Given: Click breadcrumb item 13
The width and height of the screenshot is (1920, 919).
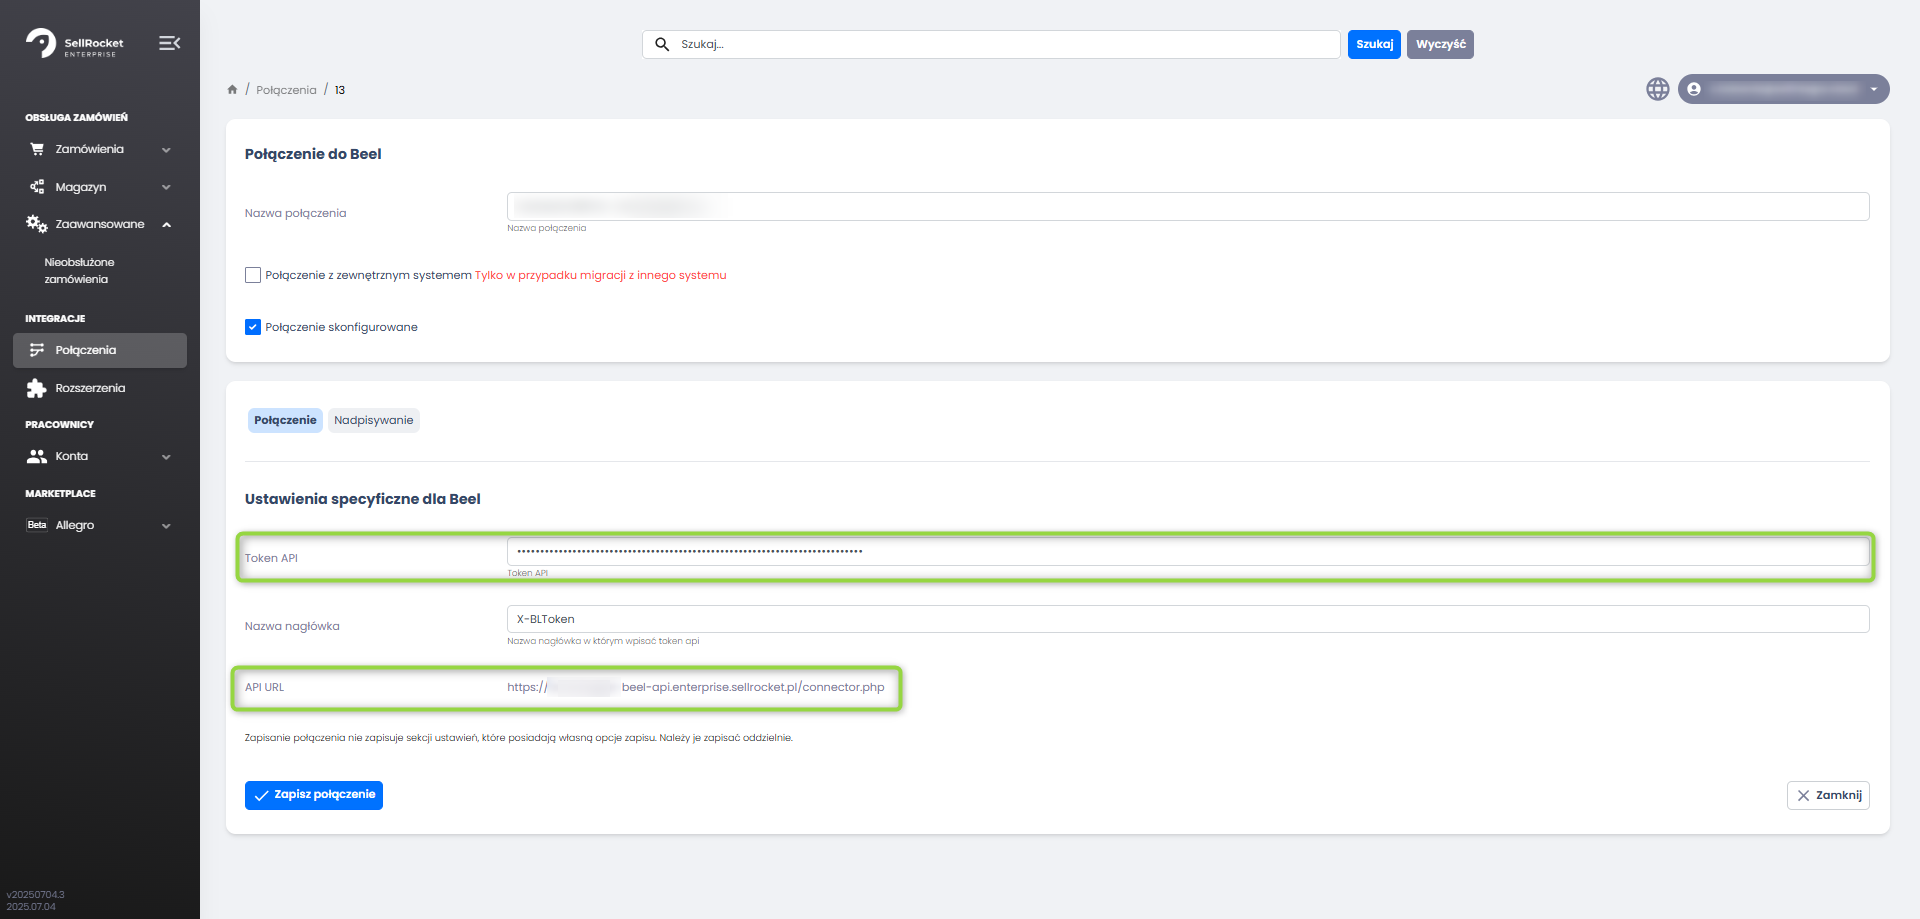Looking at the screenshot, I should 340,90.
